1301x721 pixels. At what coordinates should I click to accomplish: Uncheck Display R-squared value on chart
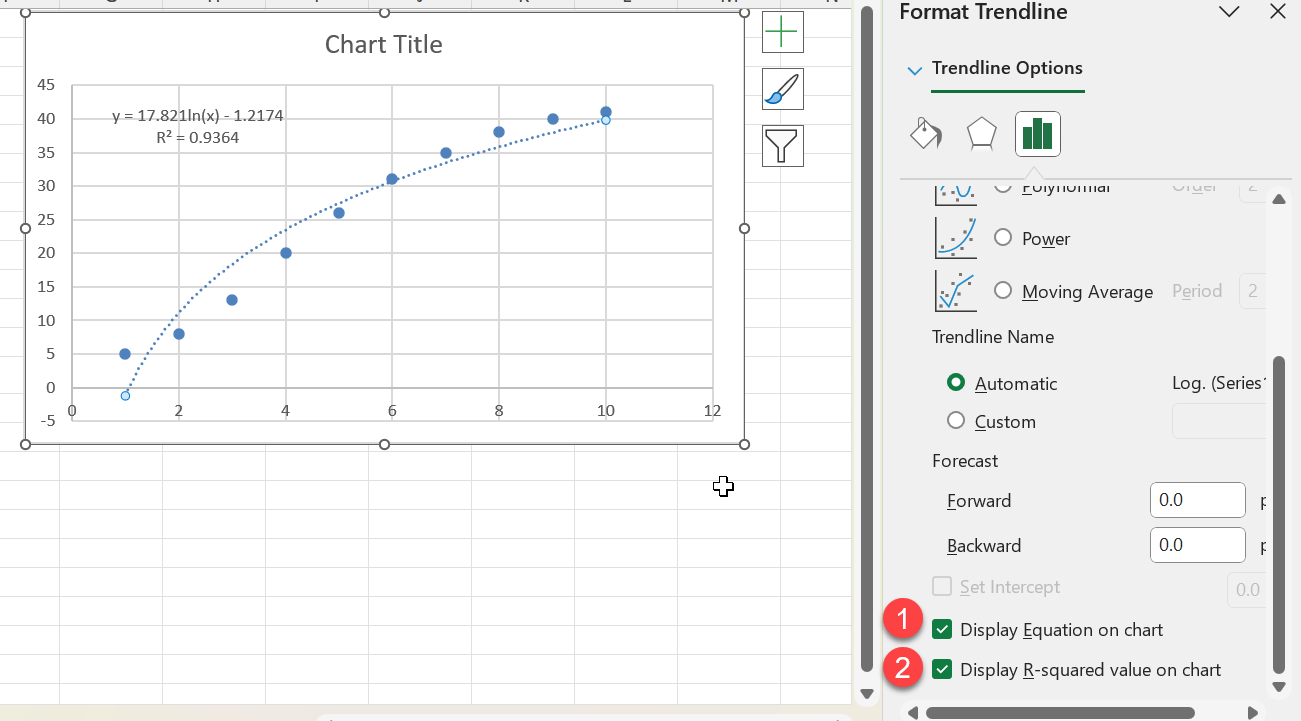941,669
